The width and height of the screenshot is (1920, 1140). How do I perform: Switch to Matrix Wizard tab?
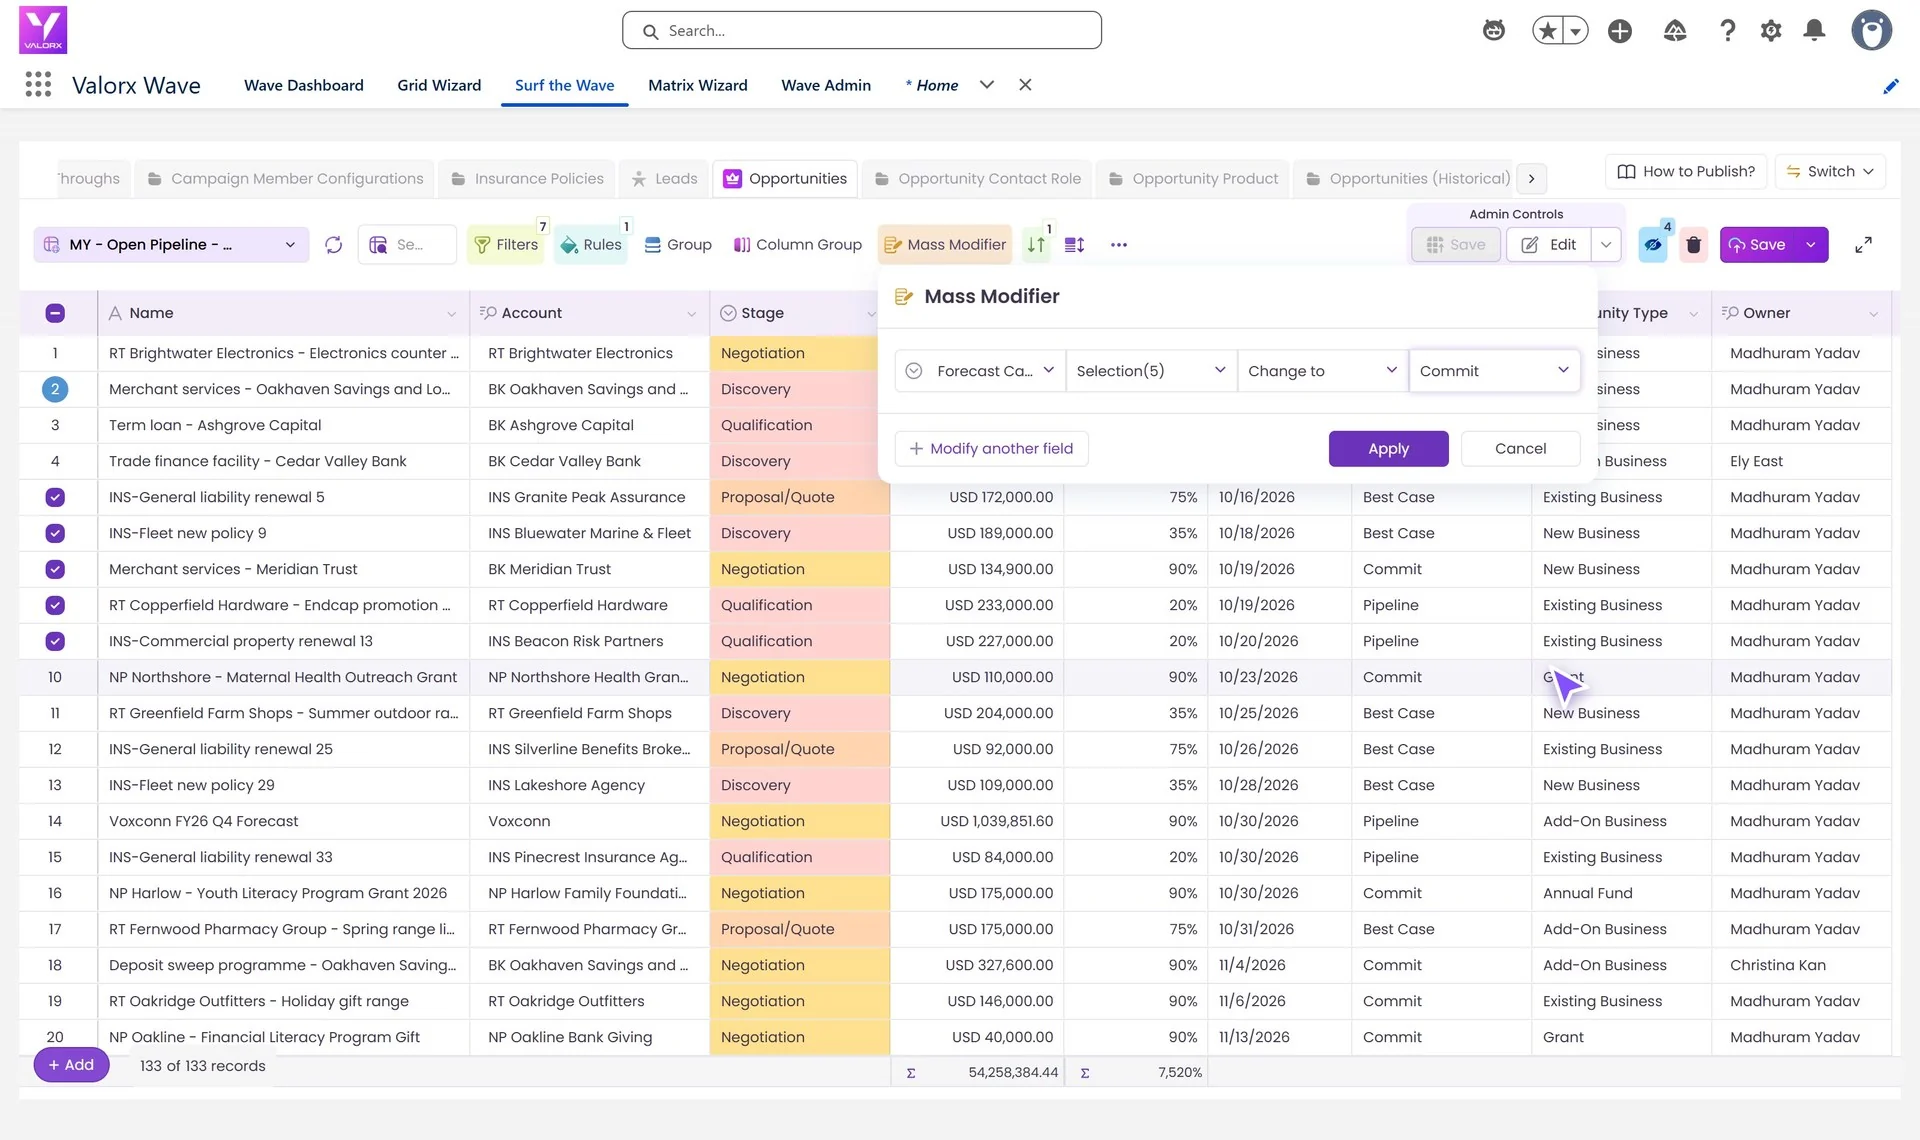697,85
